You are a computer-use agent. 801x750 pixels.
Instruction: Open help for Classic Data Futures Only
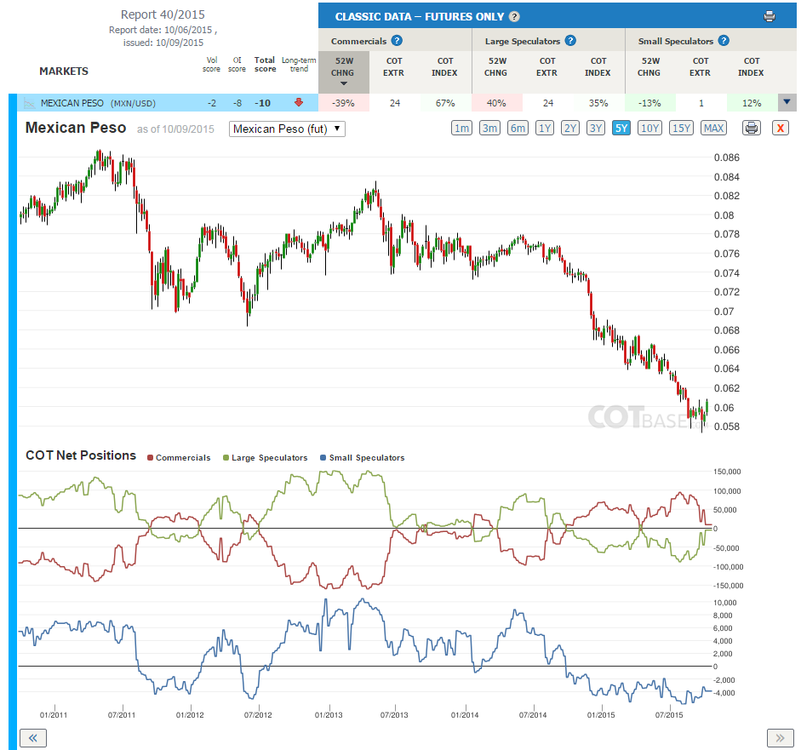tap(514, 16)
